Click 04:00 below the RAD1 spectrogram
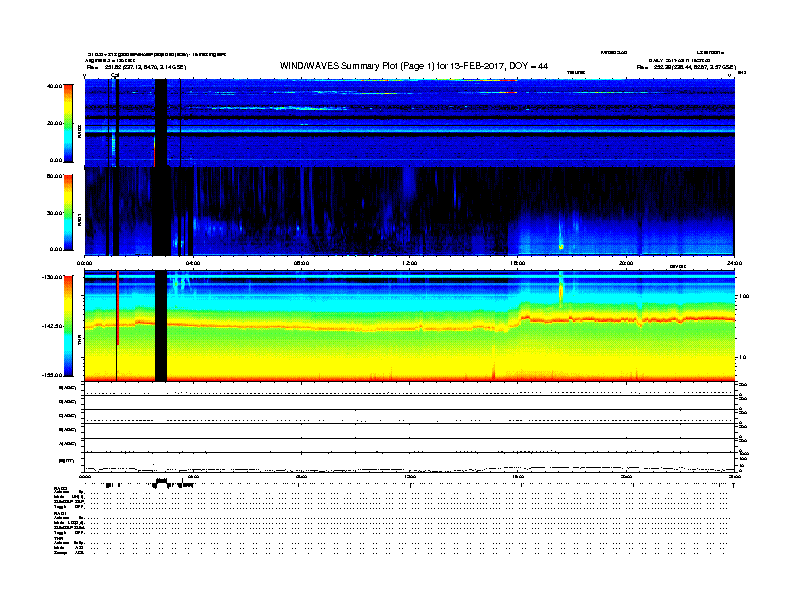 pos(193,263)
